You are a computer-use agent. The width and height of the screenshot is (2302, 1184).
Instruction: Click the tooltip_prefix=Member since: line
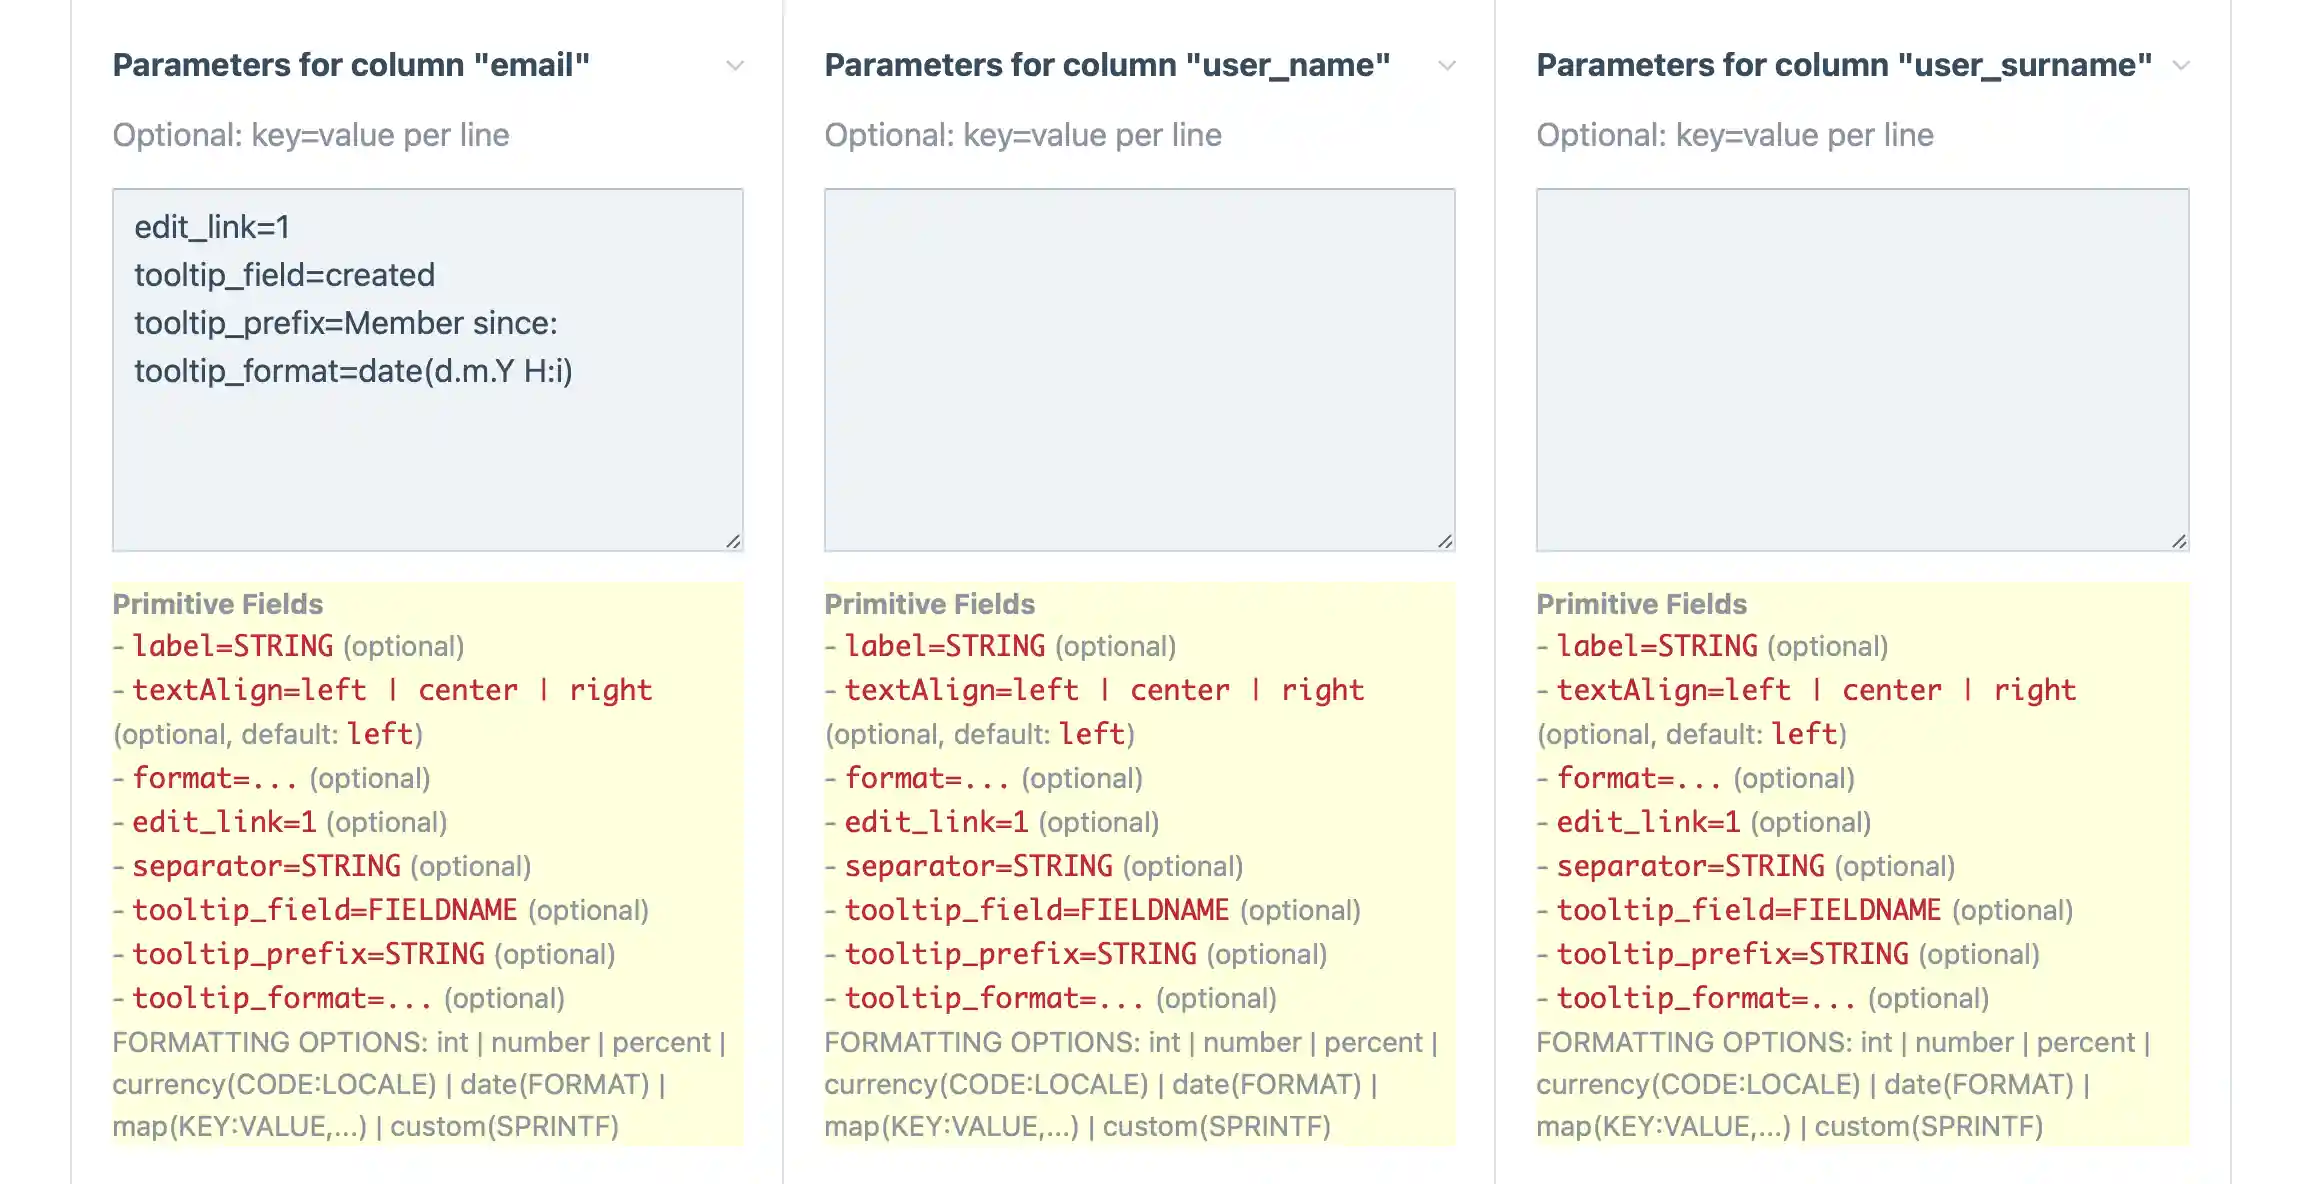point(348,323)
